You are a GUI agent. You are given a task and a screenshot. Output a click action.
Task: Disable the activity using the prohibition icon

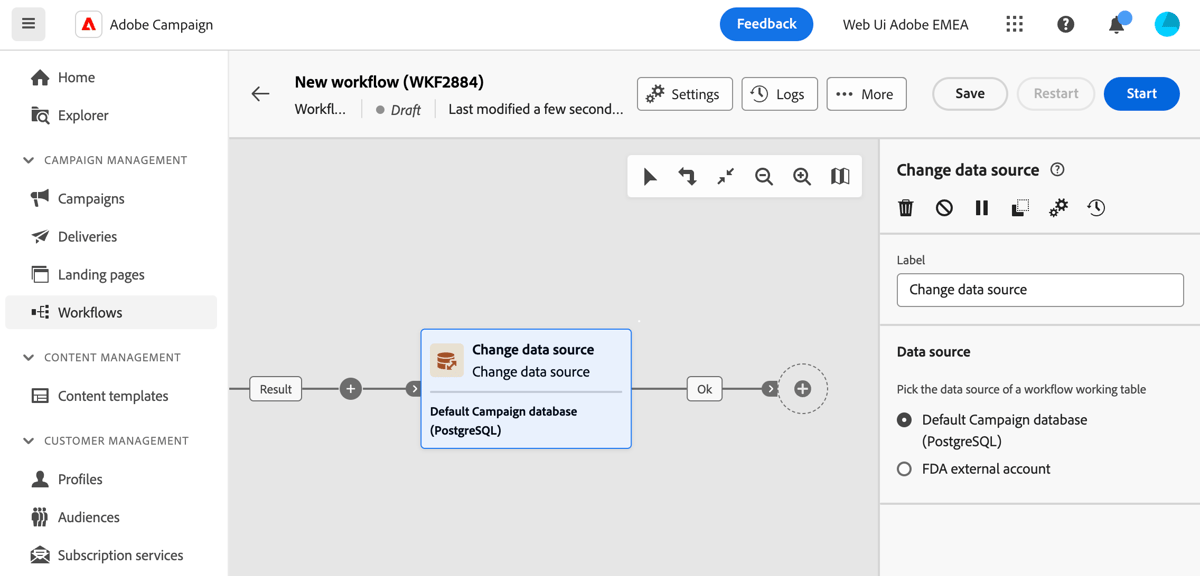pyautogui.click(x=943, y=207)
